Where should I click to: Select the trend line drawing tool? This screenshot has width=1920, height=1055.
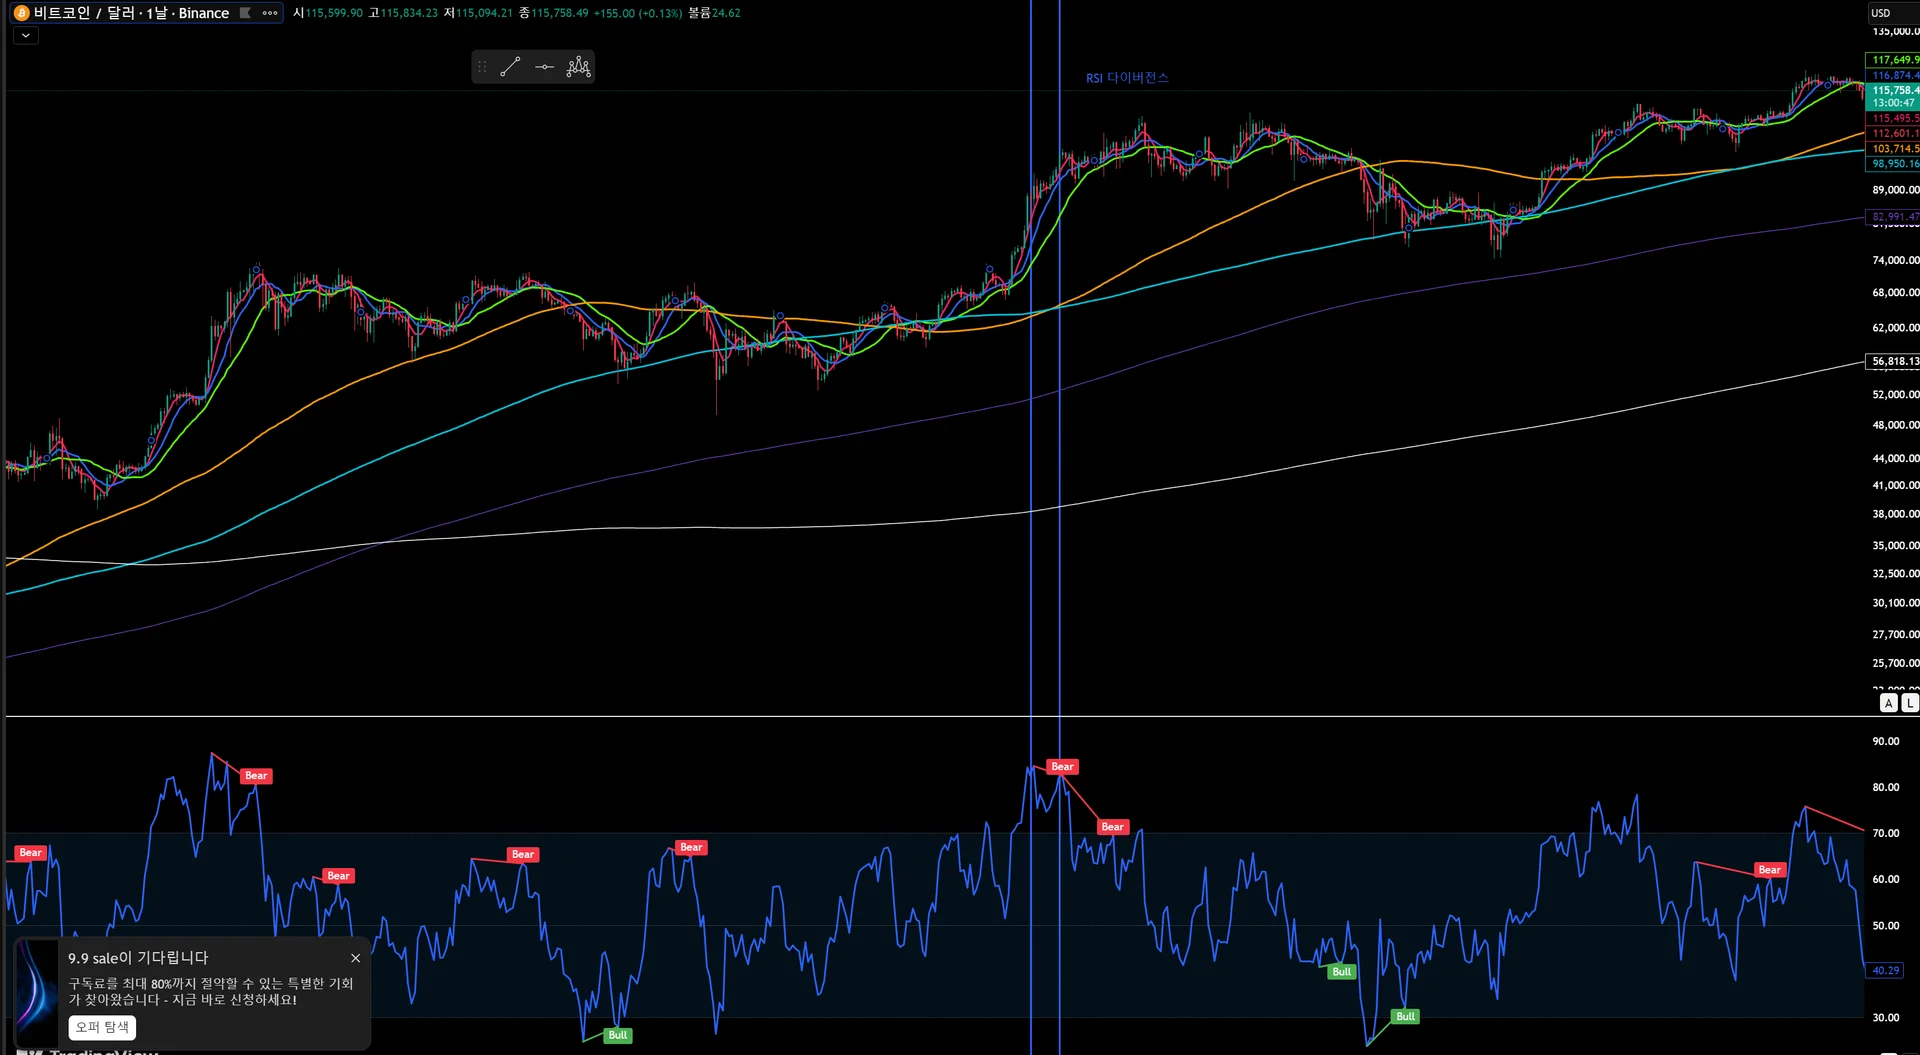510,67
